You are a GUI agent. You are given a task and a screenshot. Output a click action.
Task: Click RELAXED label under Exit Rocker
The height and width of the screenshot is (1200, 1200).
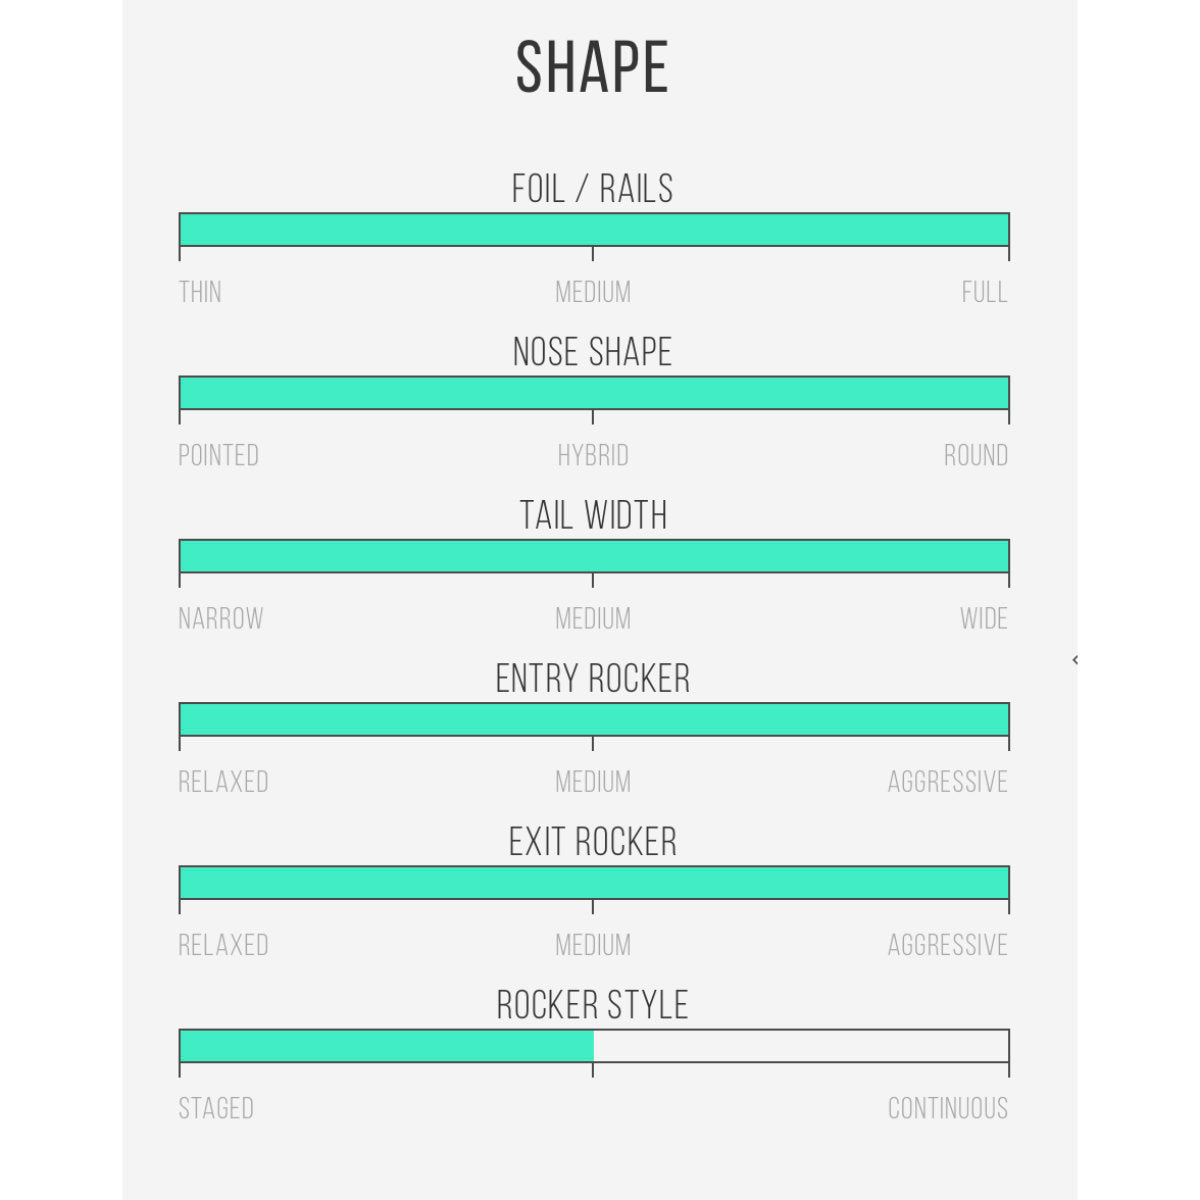coord(223,944)
